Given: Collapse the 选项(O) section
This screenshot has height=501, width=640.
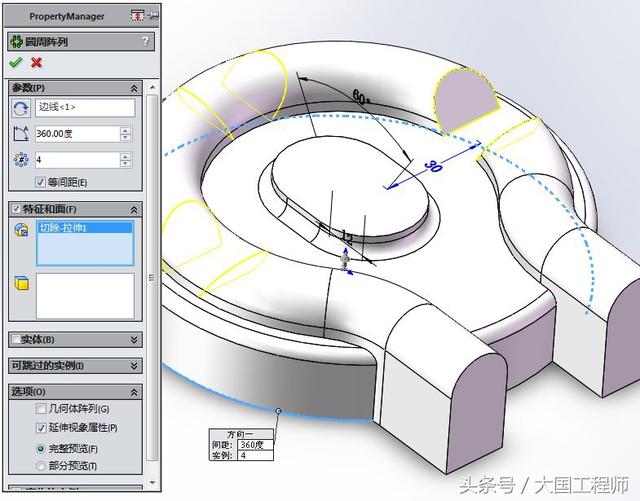Looking at the screenshot, I should [x=134, y=392].
